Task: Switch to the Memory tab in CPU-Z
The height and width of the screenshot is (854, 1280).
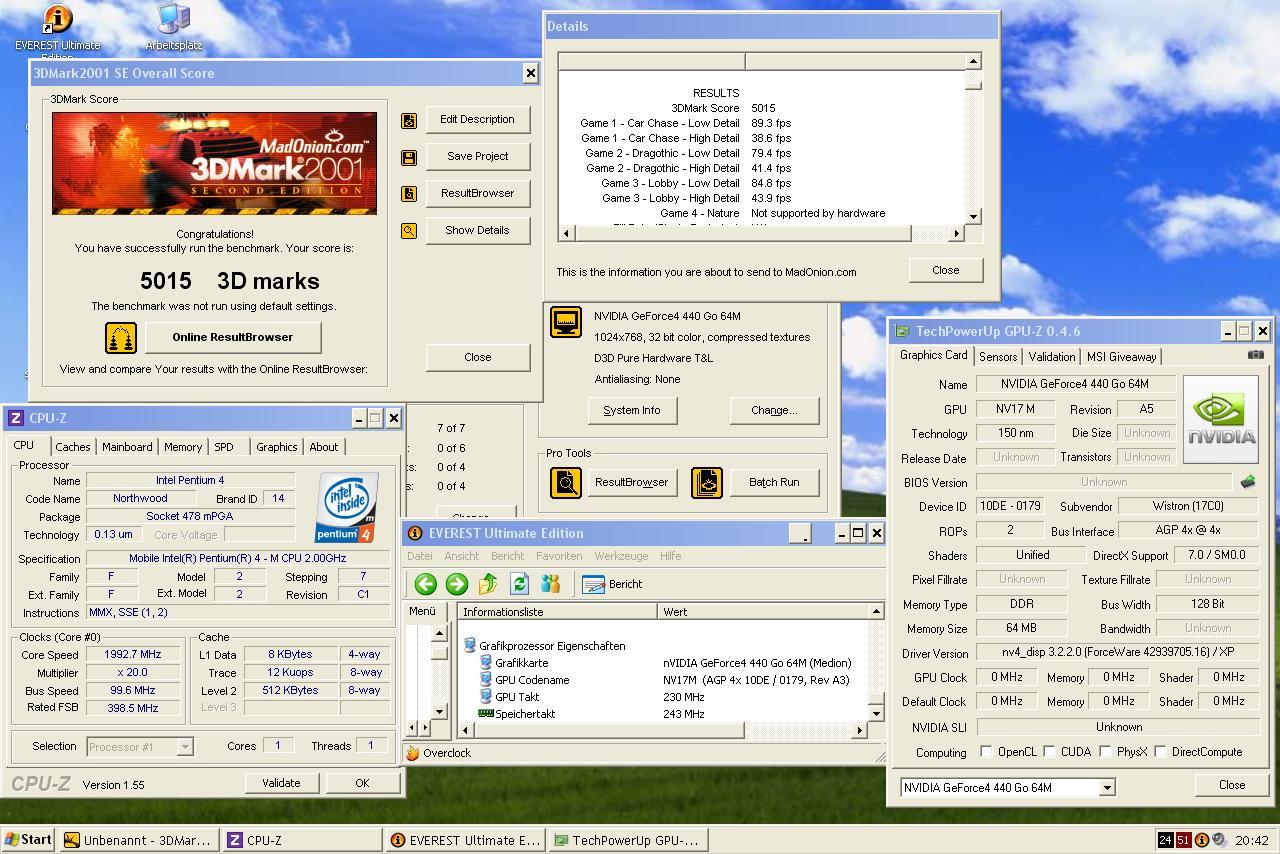Action: click(183, 447)
